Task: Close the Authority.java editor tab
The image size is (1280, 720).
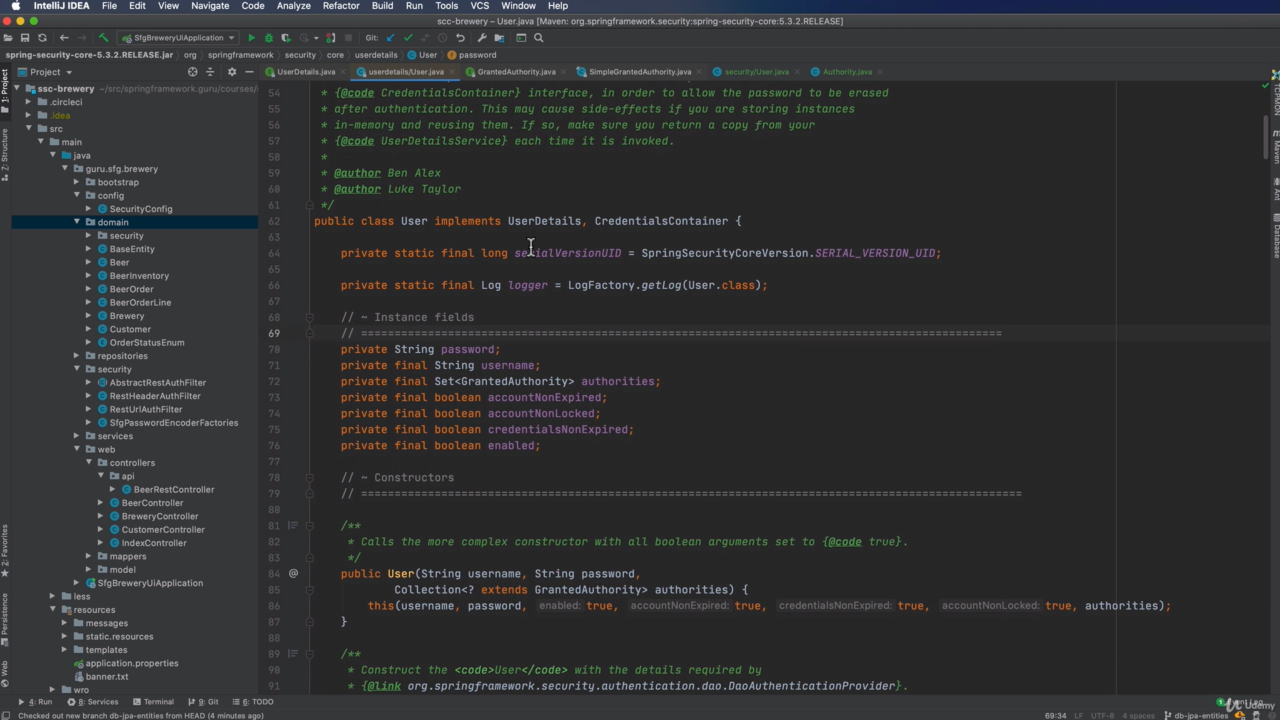Action: pyautogui.click(x=880, y=72)
